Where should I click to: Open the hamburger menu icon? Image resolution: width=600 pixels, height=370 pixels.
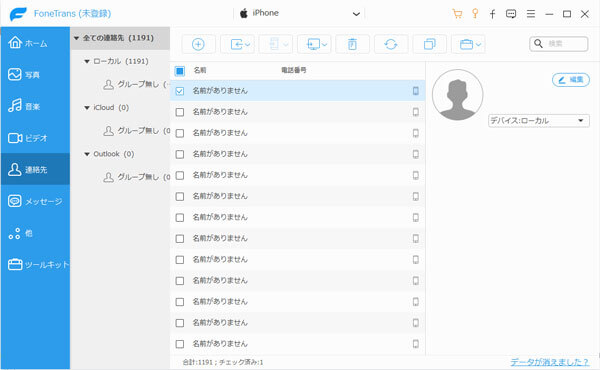[x=531, y=14]
